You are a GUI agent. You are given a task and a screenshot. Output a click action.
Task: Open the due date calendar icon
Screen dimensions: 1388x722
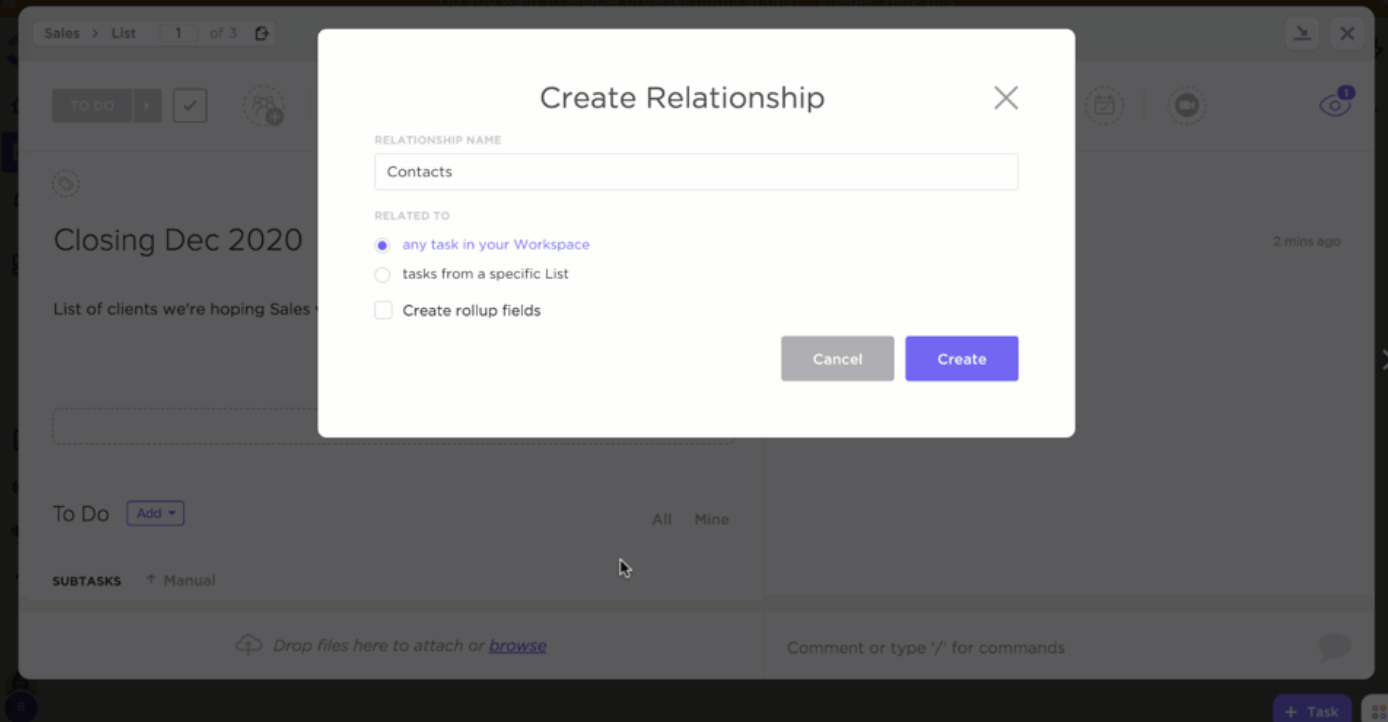(x=1104, y=105)
